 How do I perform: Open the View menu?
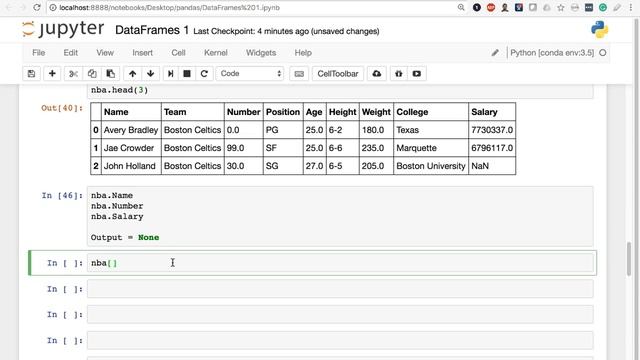point(105,53)
